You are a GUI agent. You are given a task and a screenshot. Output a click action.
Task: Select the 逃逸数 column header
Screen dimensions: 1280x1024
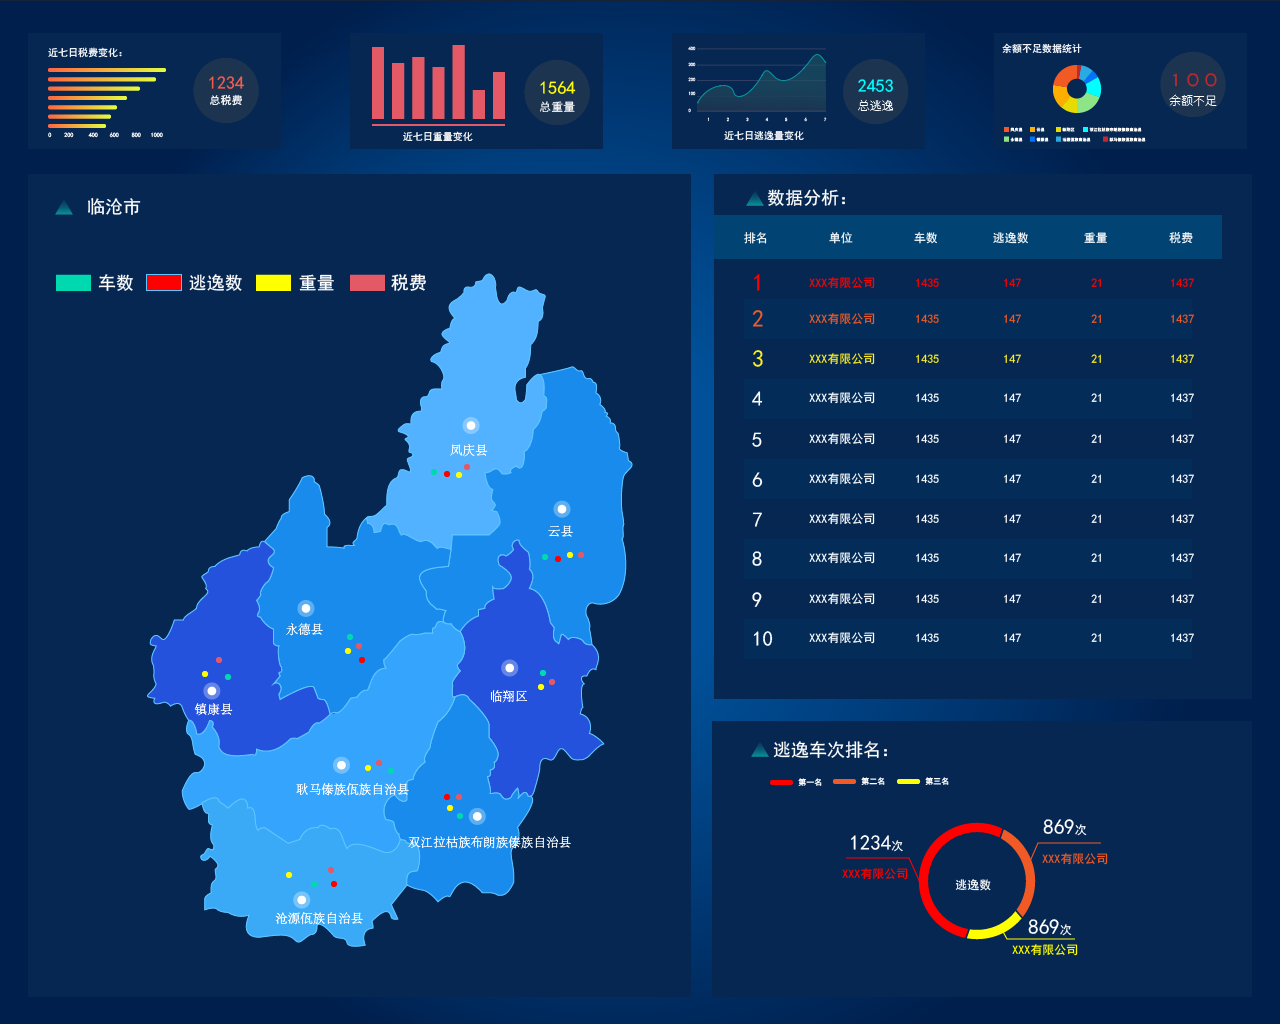[1011, 238]
